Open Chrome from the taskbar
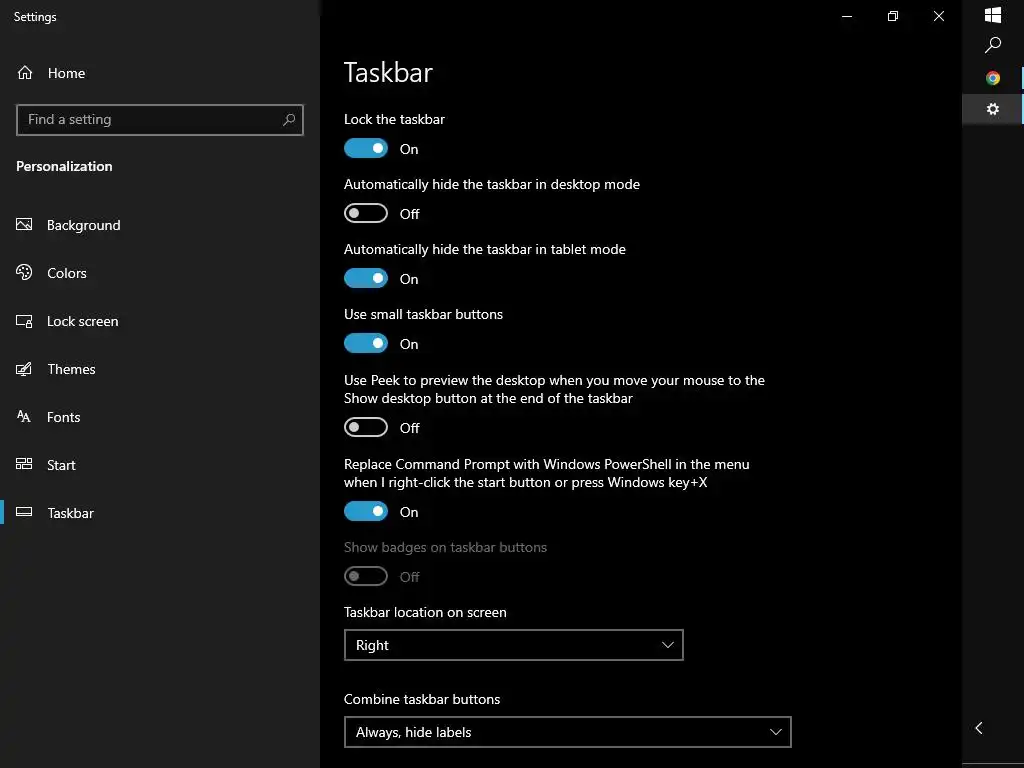 pyautogui.click(x=993, y=78)
